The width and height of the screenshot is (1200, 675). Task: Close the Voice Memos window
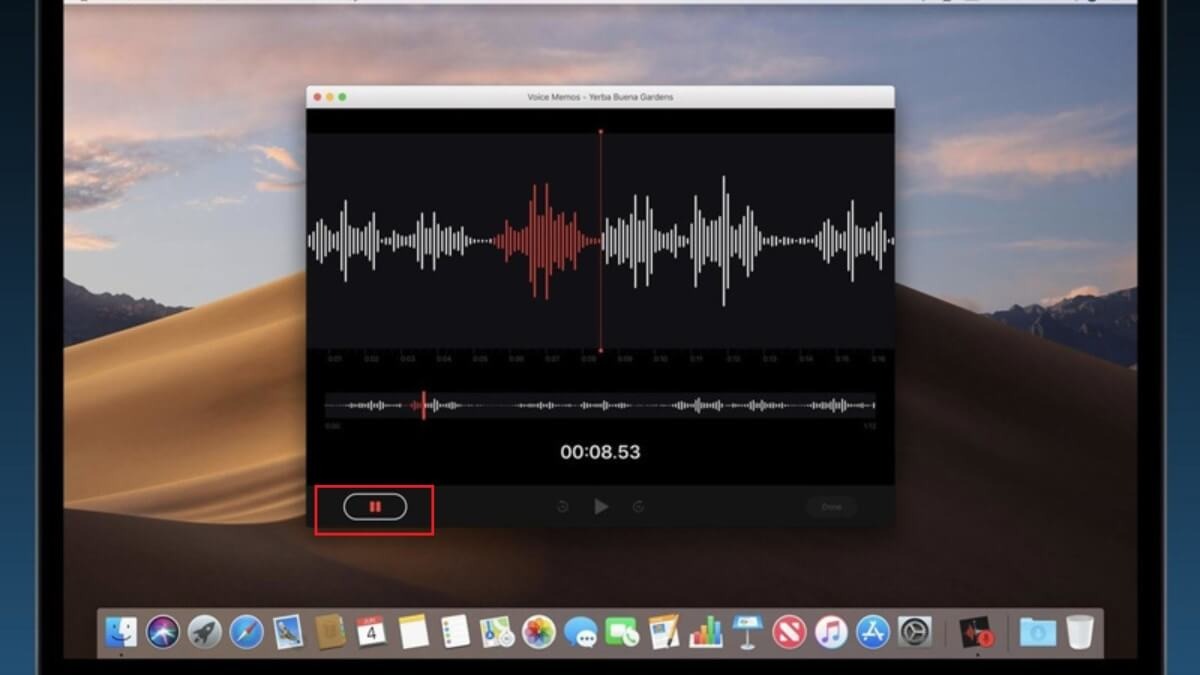[318, 97]
